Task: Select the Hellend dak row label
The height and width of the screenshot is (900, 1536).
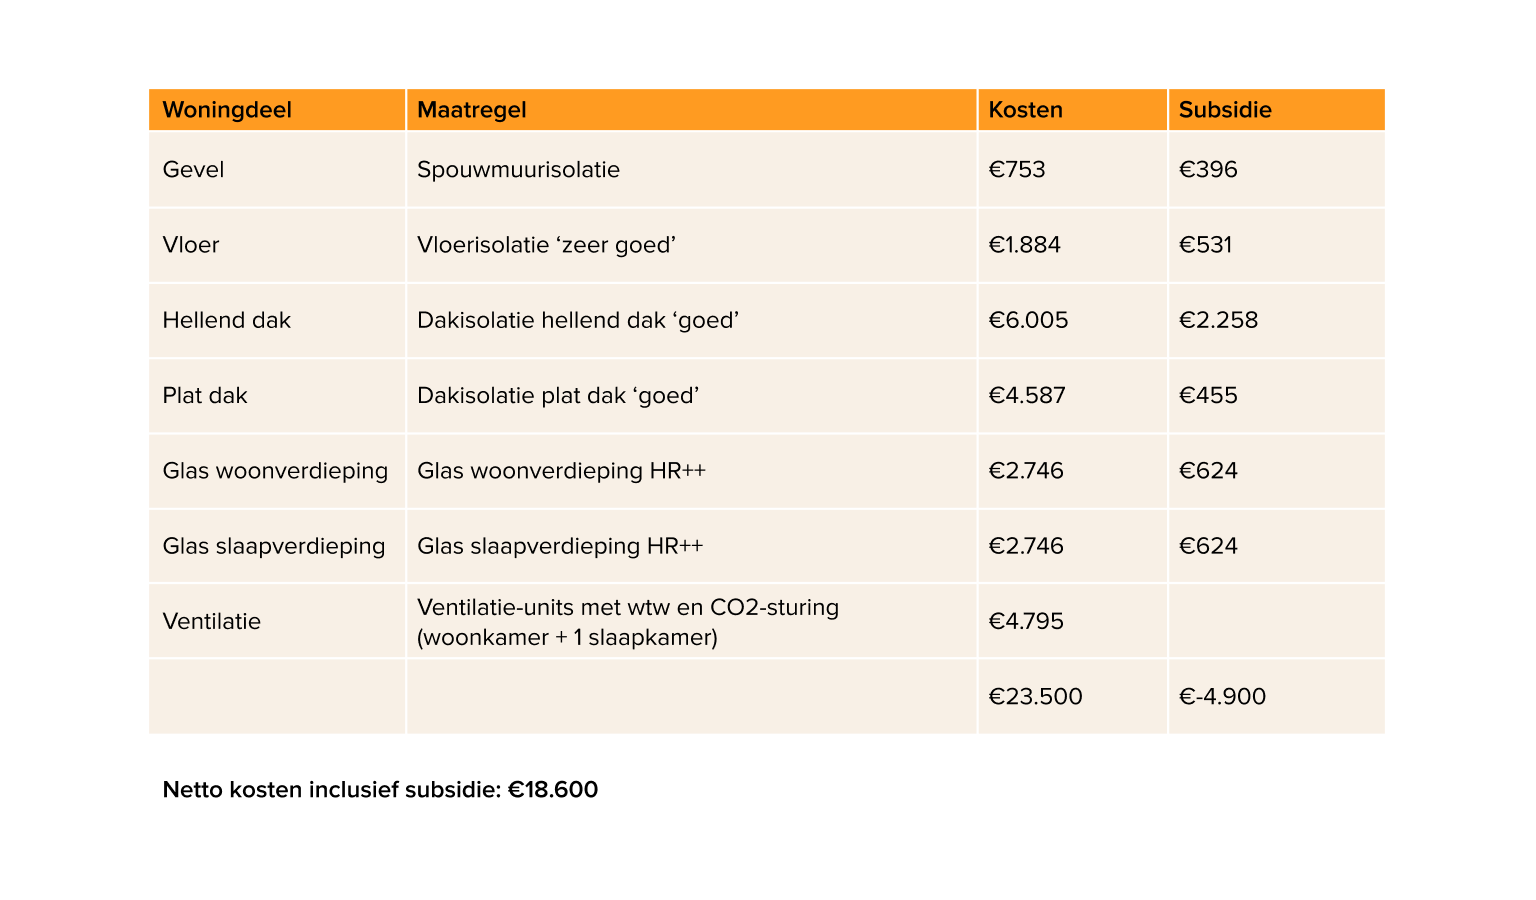Action: (226, 320)
